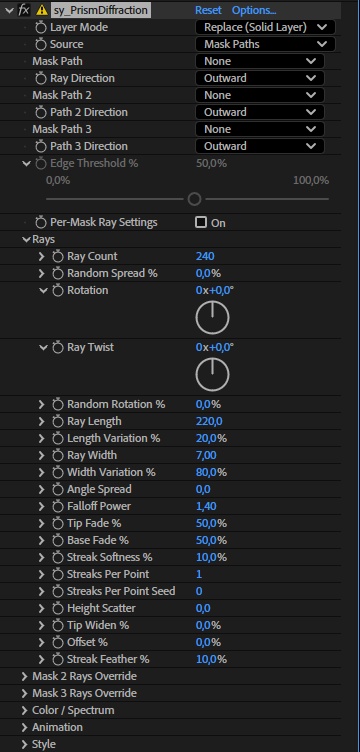This screenshot has width=360, height=752.
Task: Enable the Per-Mask Ray Settings checkbox
Action: click(x=201, y=223)
